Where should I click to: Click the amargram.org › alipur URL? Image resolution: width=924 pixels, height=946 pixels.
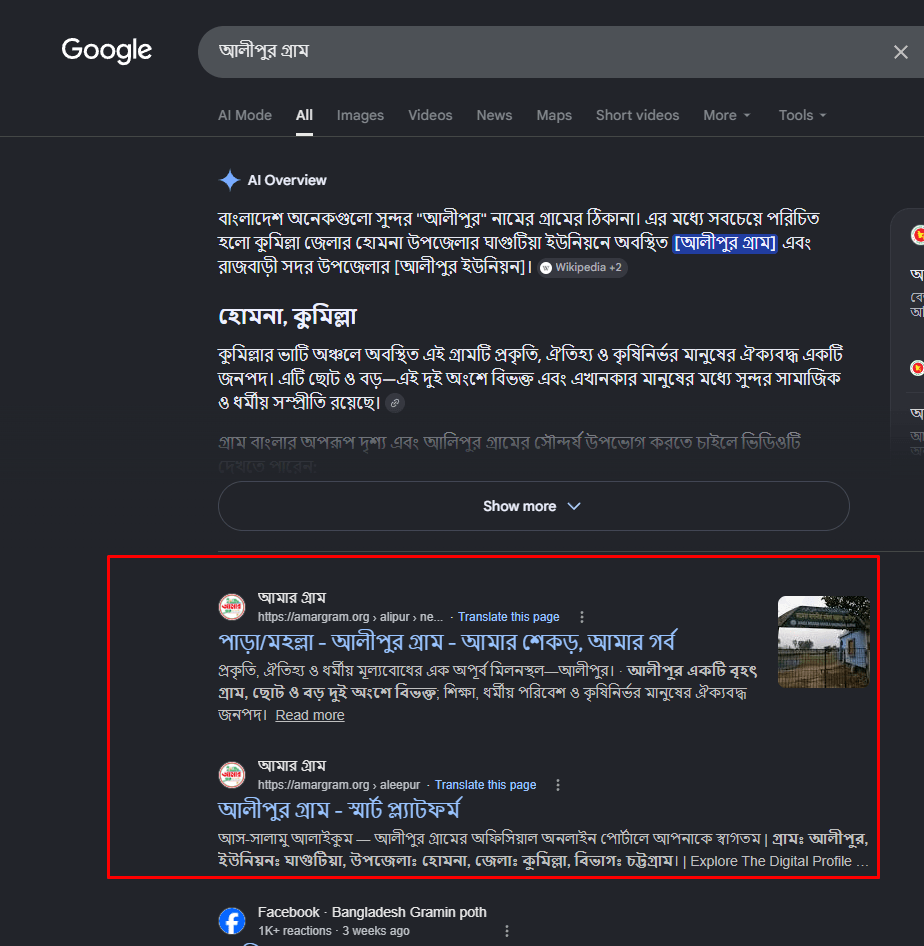point(350,617)
